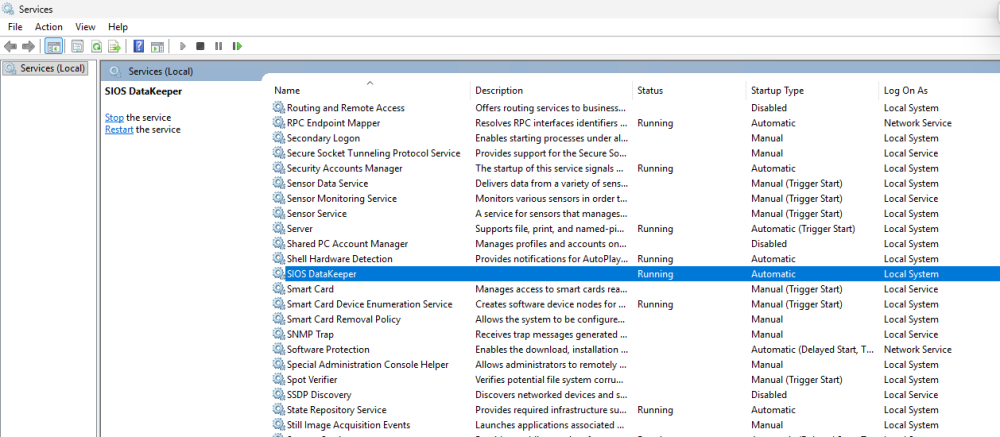Image resolution: width=1000 pixels, height=437 pixels.
Task: Click the Start Service play icon
Action: (182, 46)
